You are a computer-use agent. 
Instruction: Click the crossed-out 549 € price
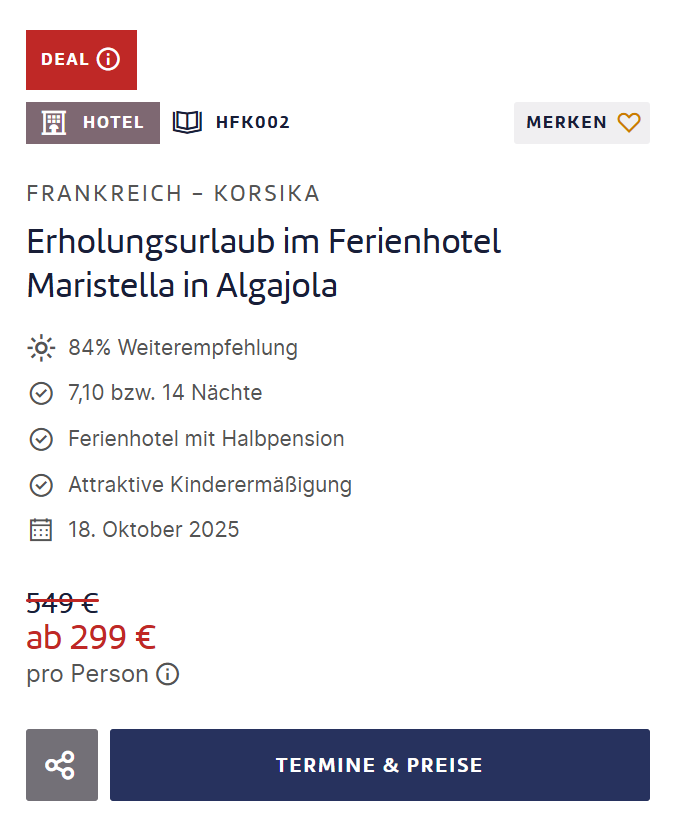(61, 602)
